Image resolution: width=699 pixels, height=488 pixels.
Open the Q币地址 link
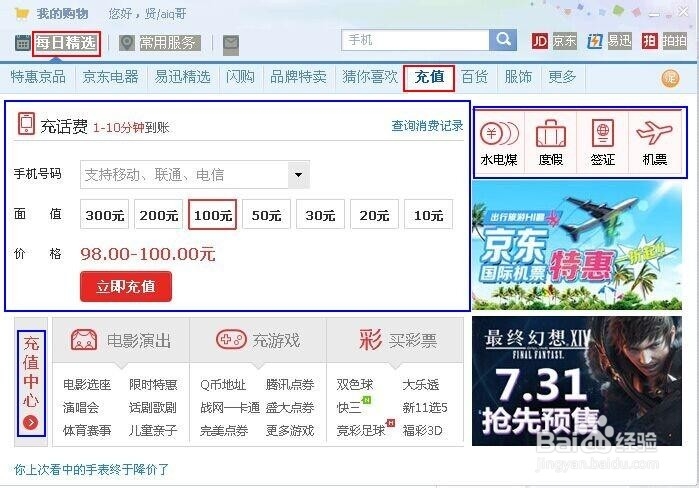tap(223, 385)
